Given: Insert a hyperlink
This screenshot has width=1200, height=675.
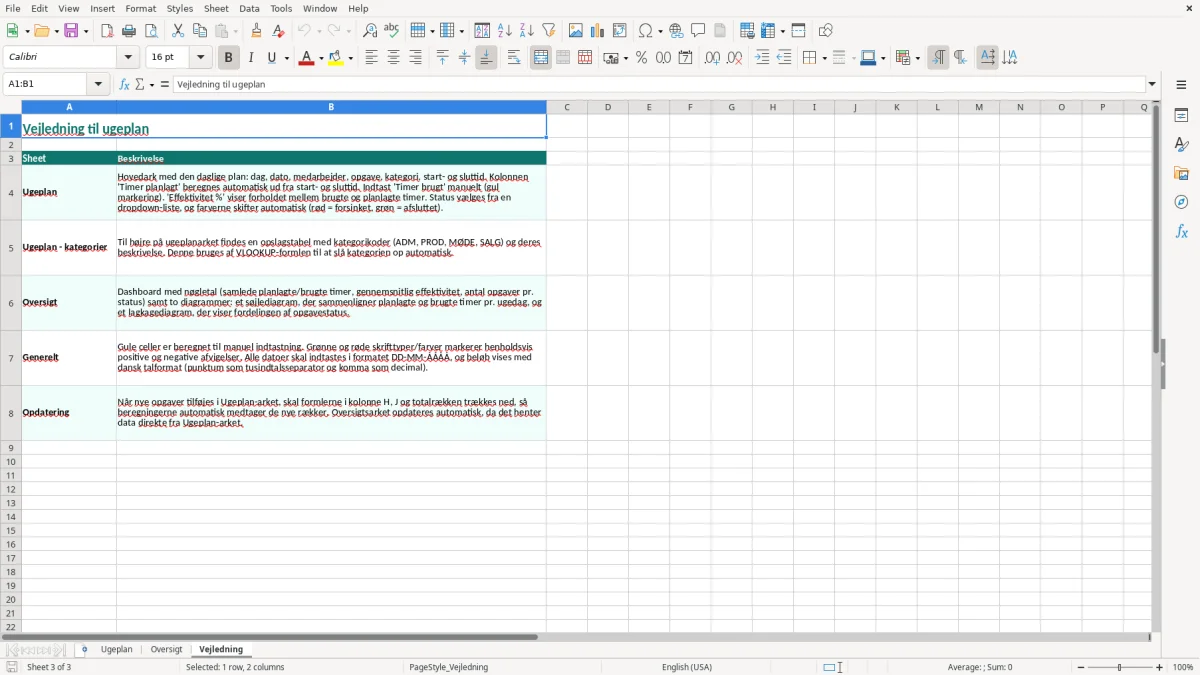Looking at the screenshot, I should tap(676, 31).
